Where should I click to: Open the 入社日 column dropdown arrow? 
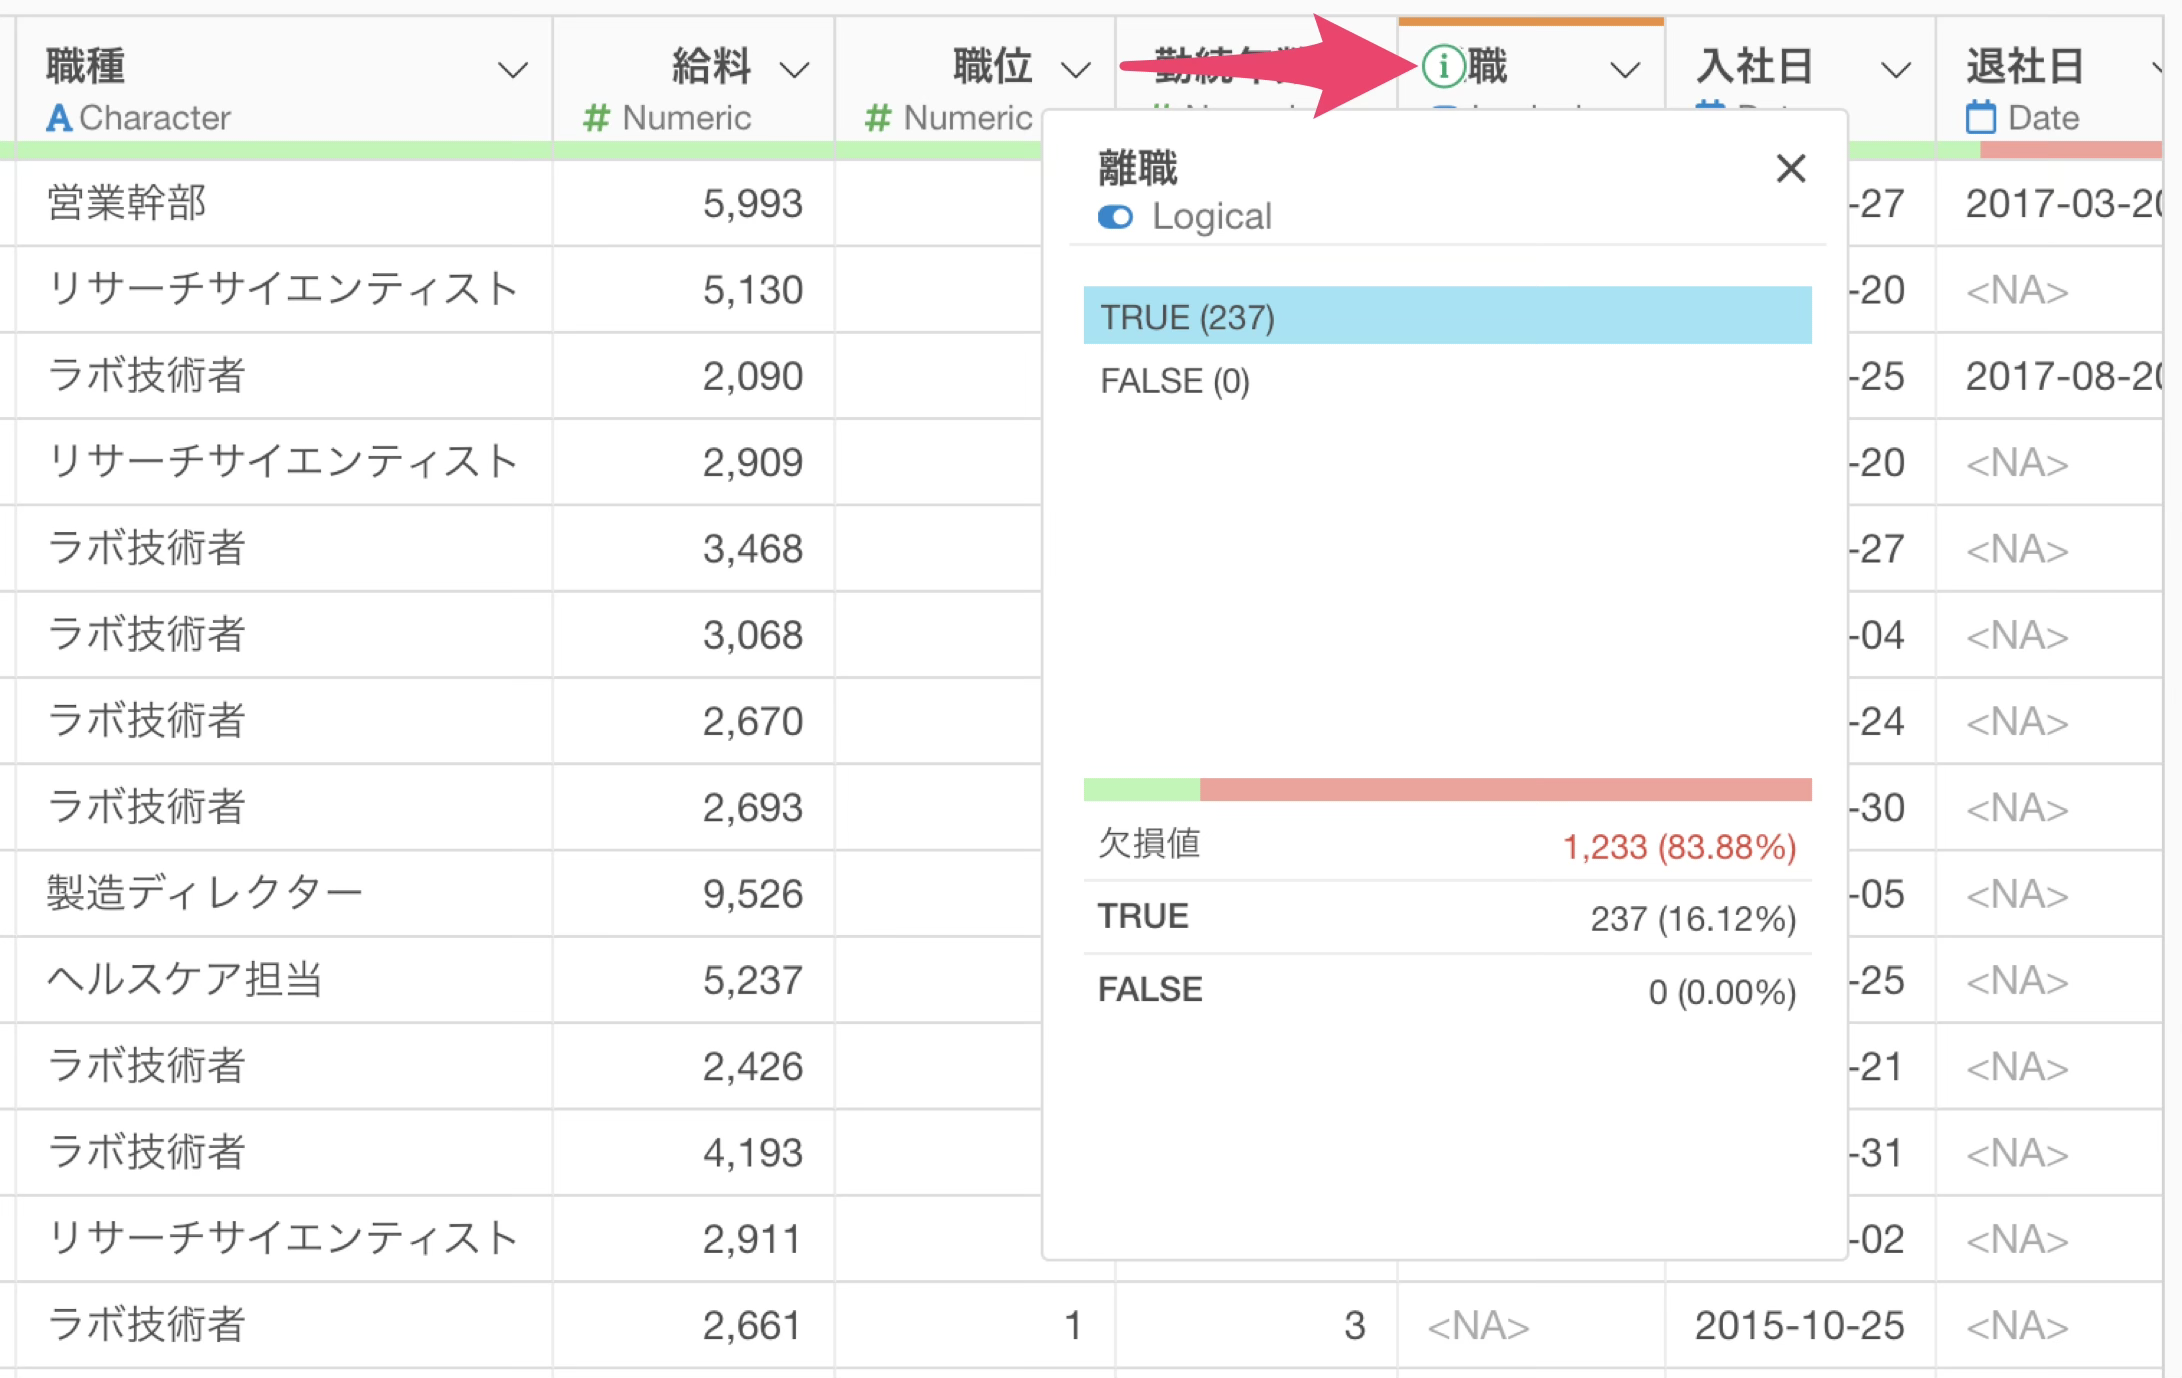(1895, 70)
